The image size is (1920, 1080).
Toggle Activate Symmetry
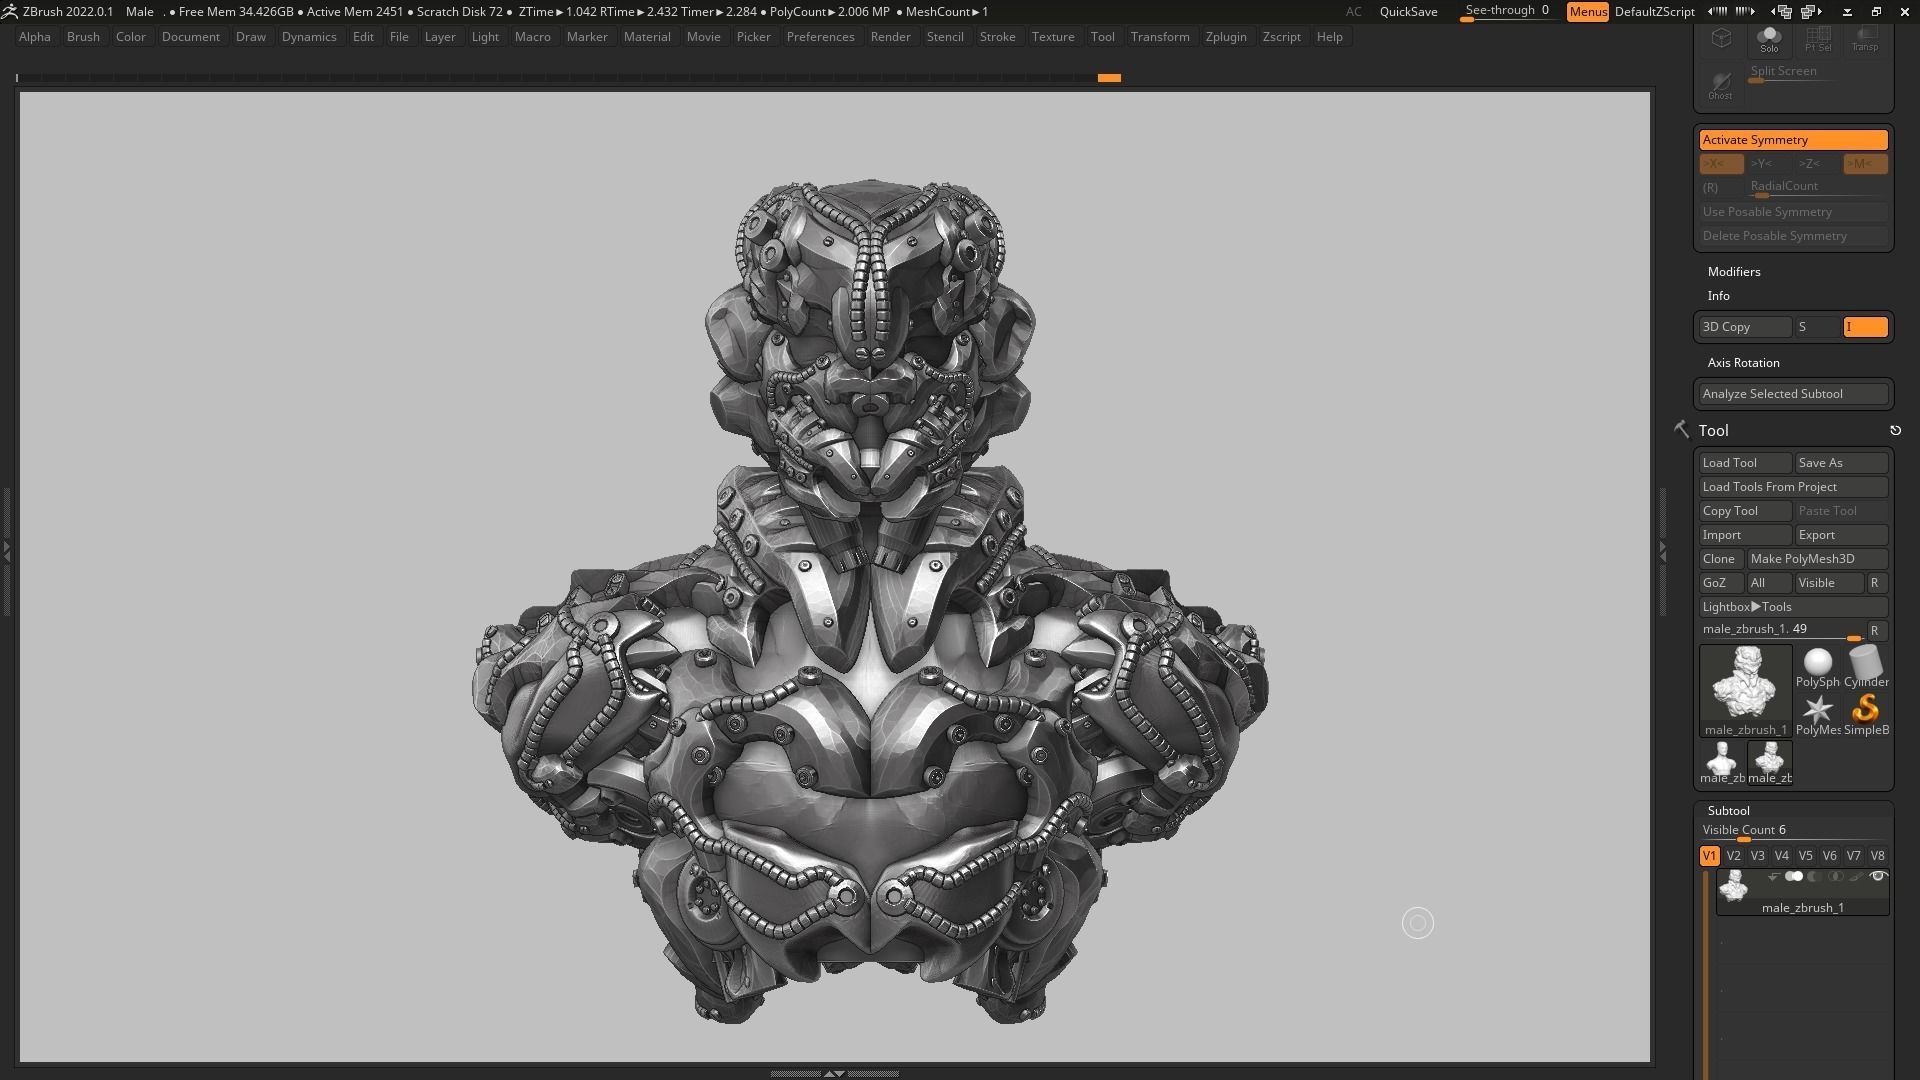point(1793,140)
